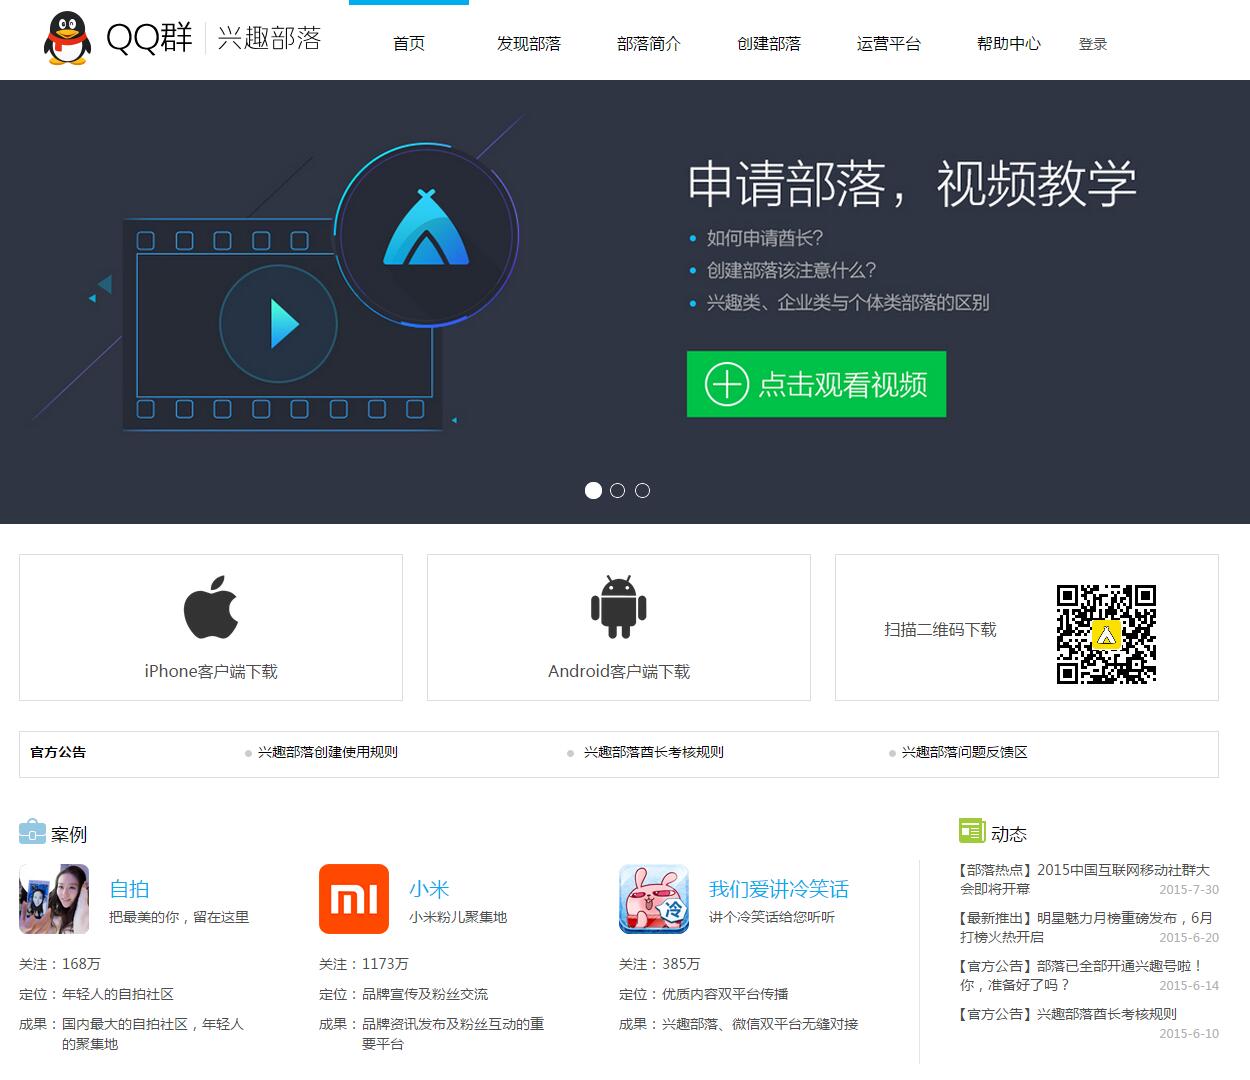Click the 创建部落该注意什么? bullet text
Screen dimensions: 1250x1080
[x=792, y=270]
